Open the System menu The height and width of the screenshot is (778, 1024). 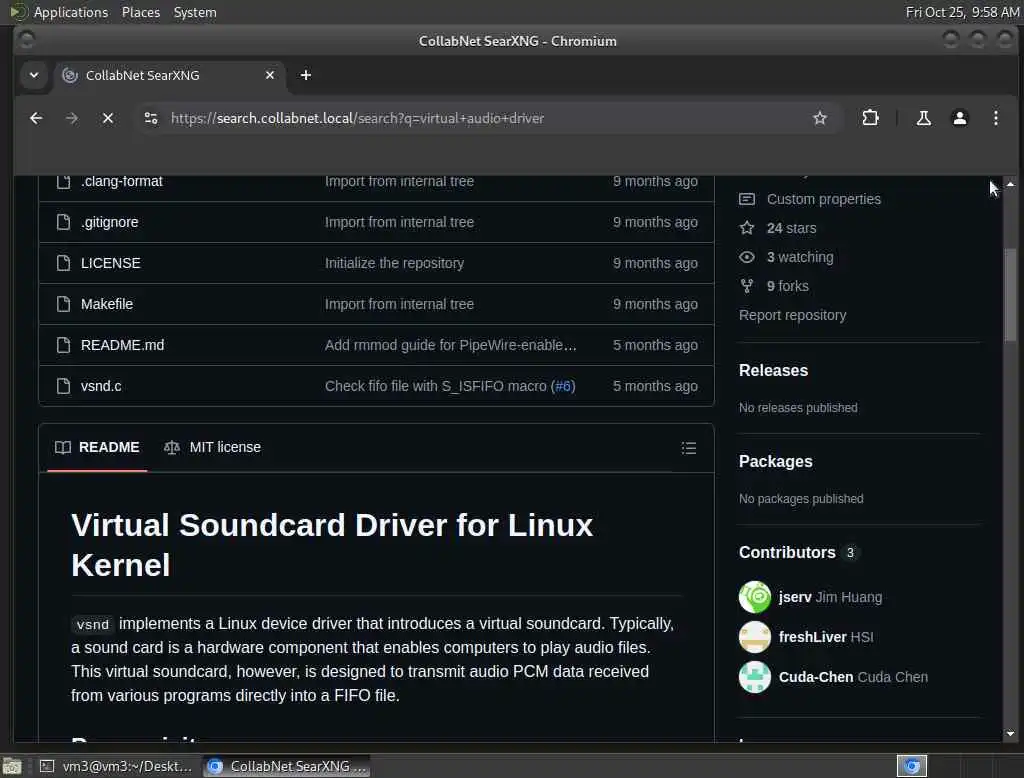195,12
